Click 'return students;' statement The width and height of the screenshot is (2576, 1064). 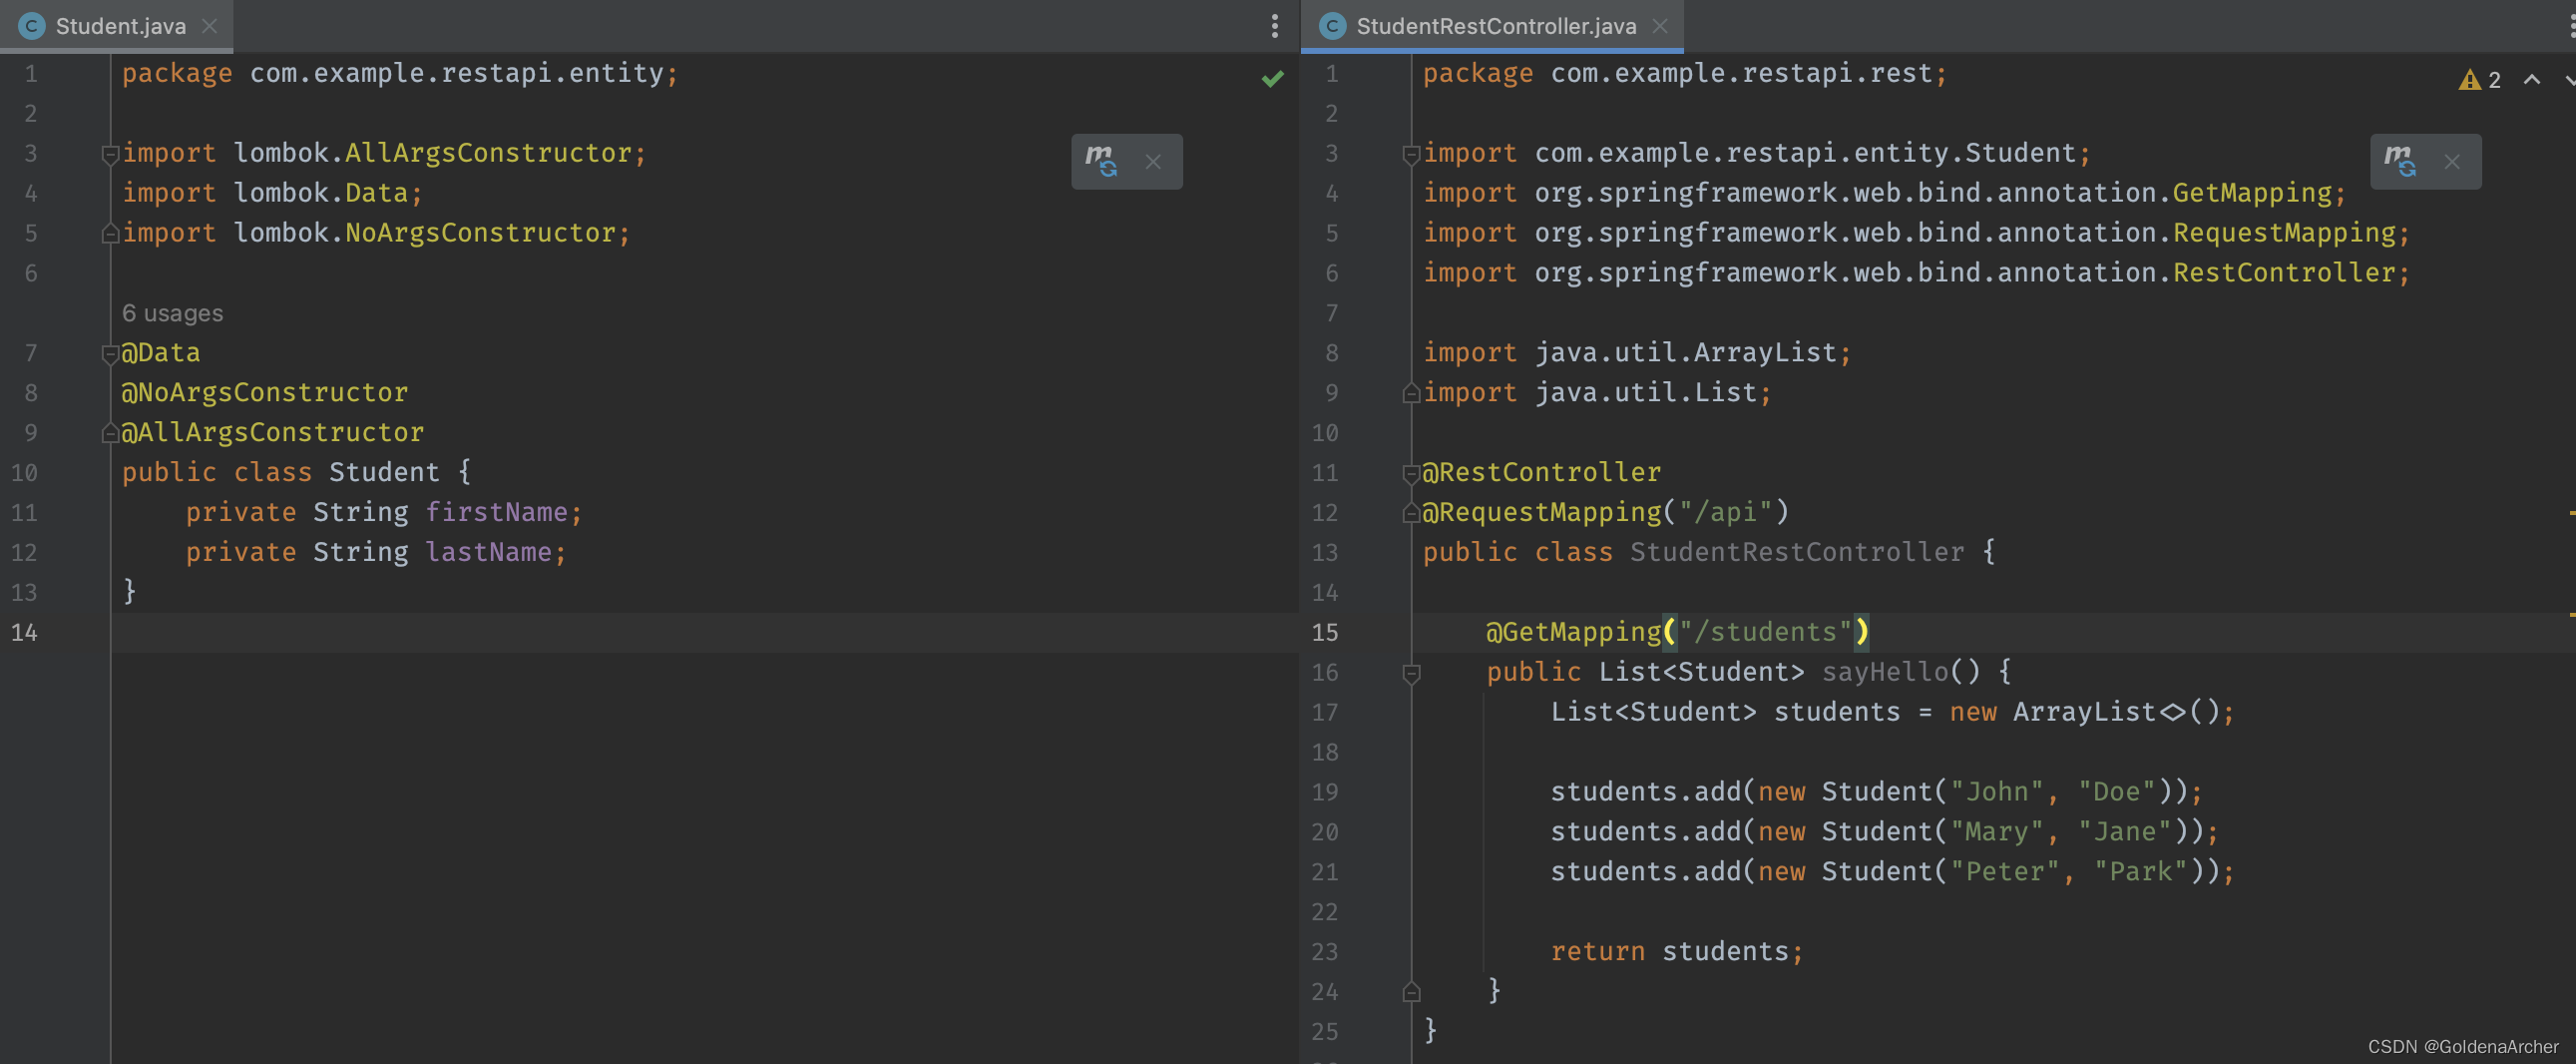click(1676, 952)
